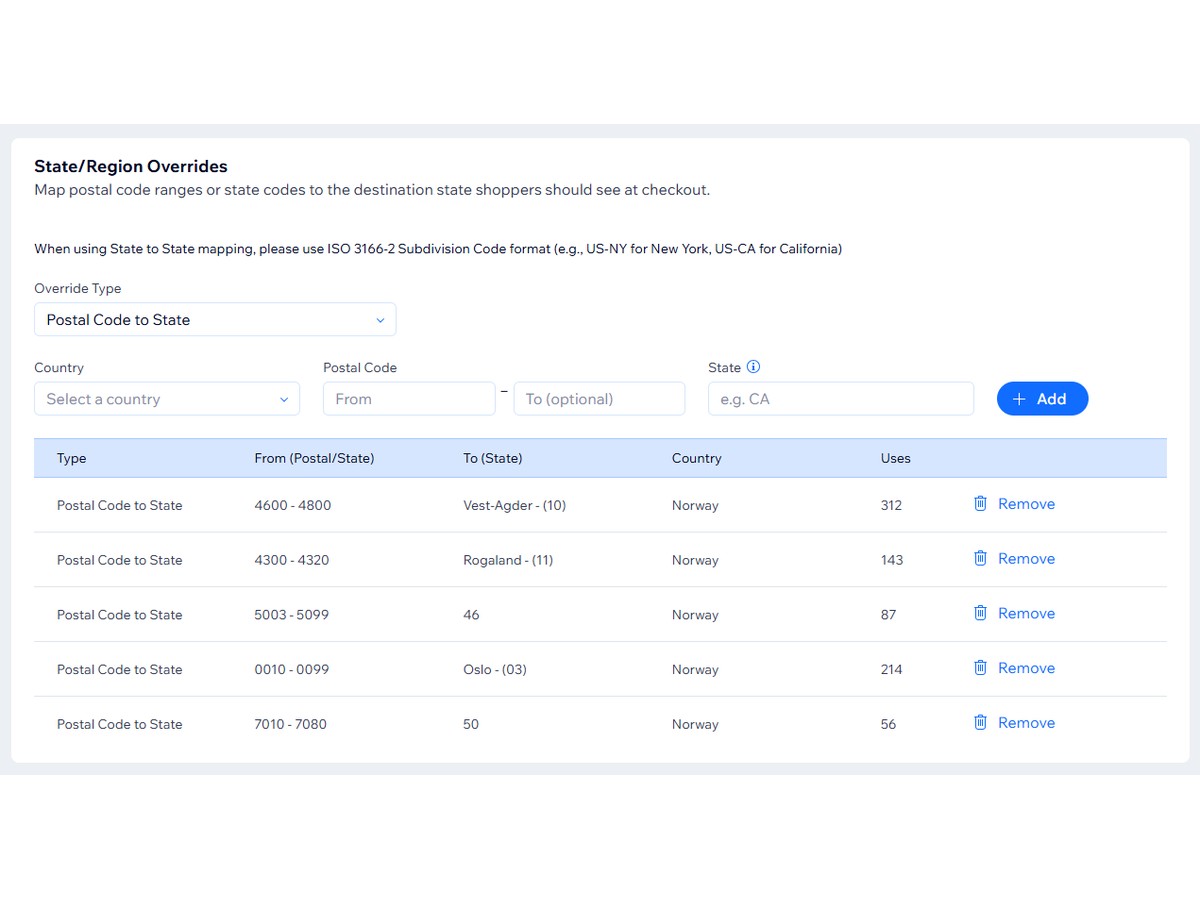
Task: Click trash icon for 4300 - 4320 row
Action: (980, 559)
